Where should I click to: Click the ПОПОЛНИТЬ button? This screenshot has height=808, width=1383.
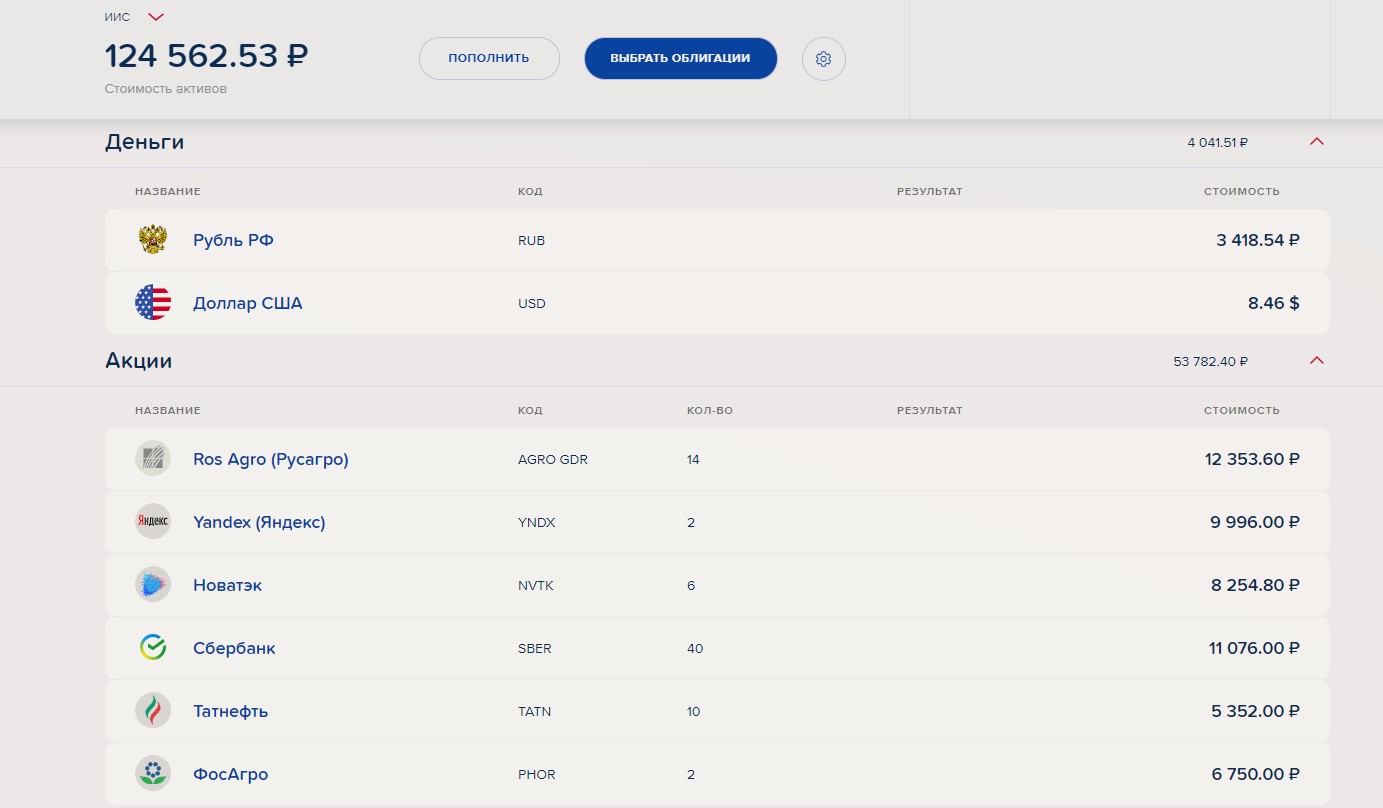(489, 58)
